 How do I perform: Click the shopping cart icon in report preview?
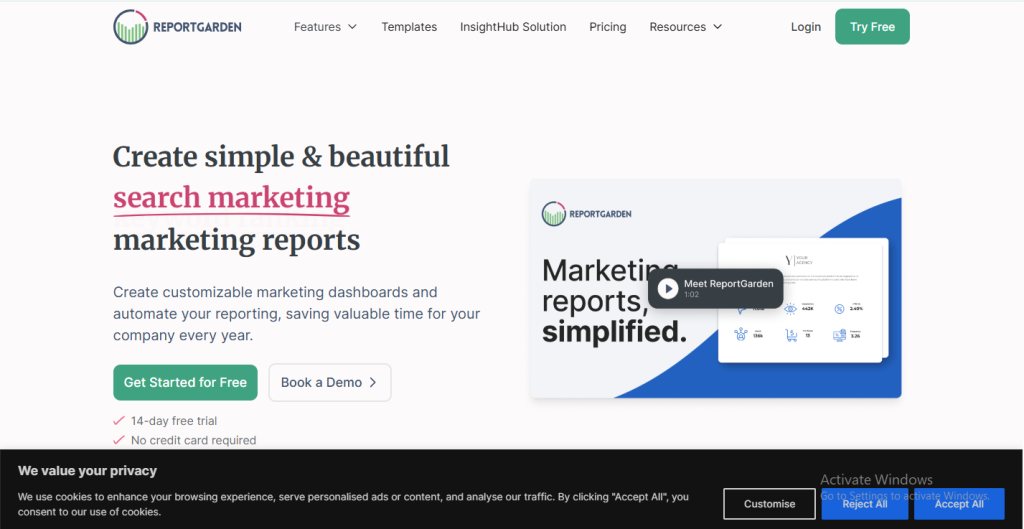(x=791, y=336)
